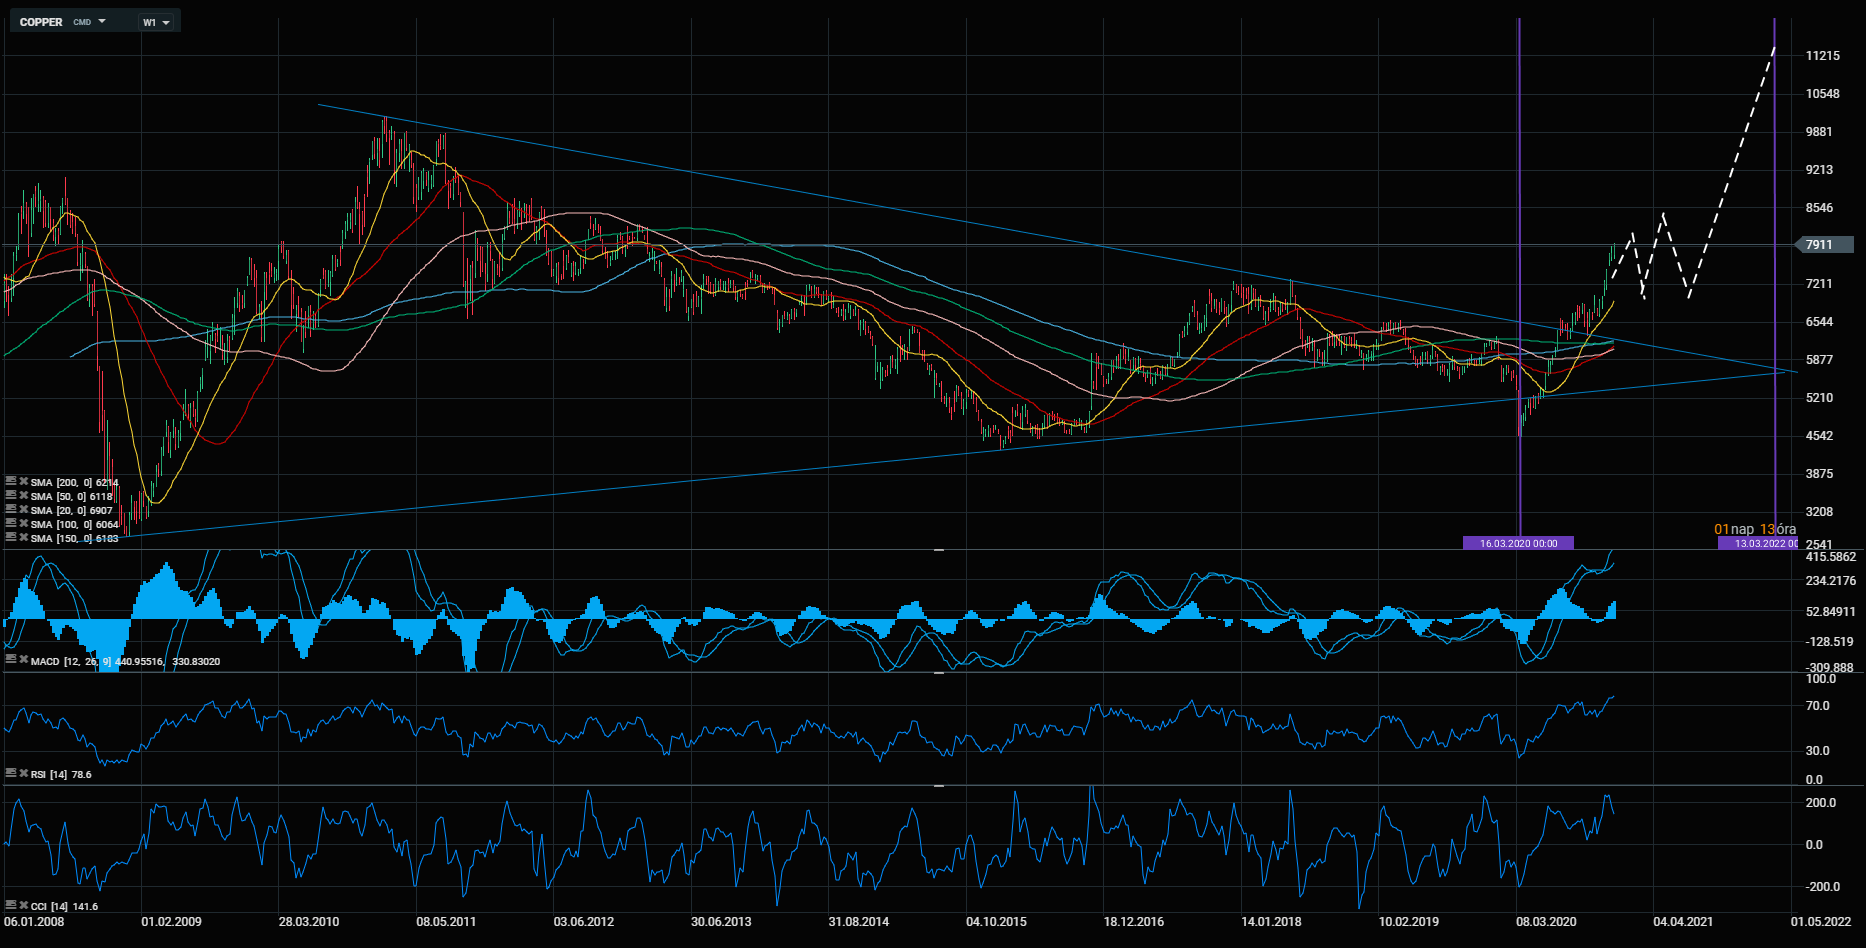
Task: Open the W1 timeframe dropdown
Action: pyautogui.click(x=156, y=22)
